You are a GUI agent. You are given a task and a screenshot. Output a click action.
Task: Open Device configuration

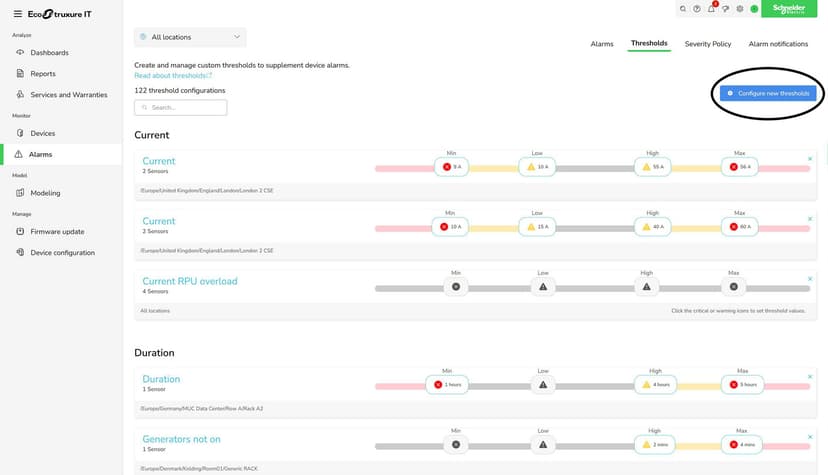click(x=62, y=252)
